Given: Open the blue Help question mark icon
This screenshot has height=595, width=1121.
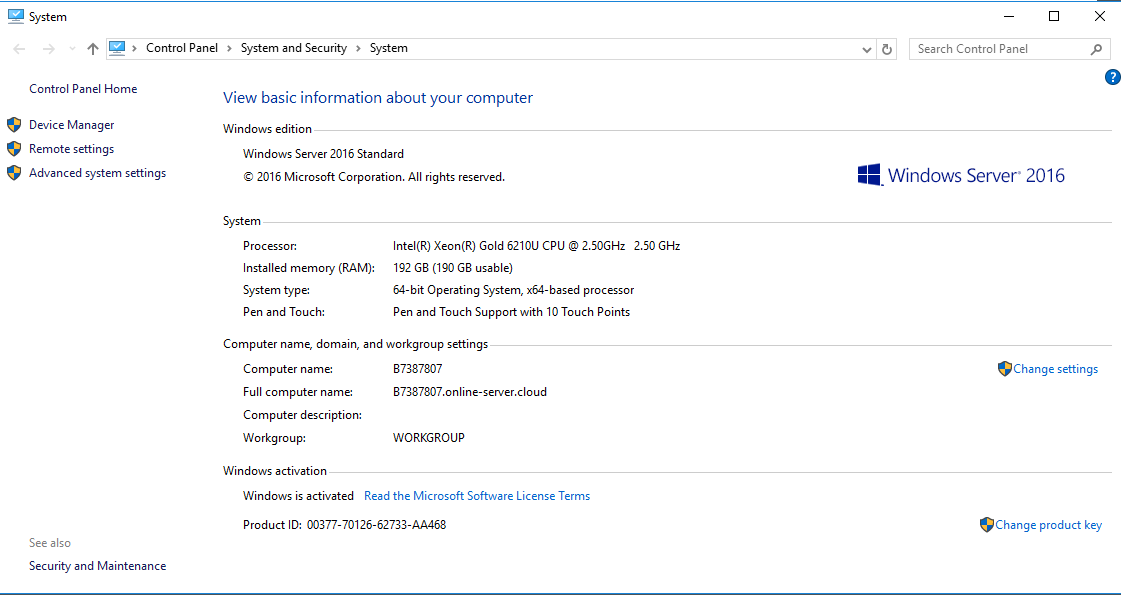Looking at the screenshot, I should click(x=1112, y=77).
